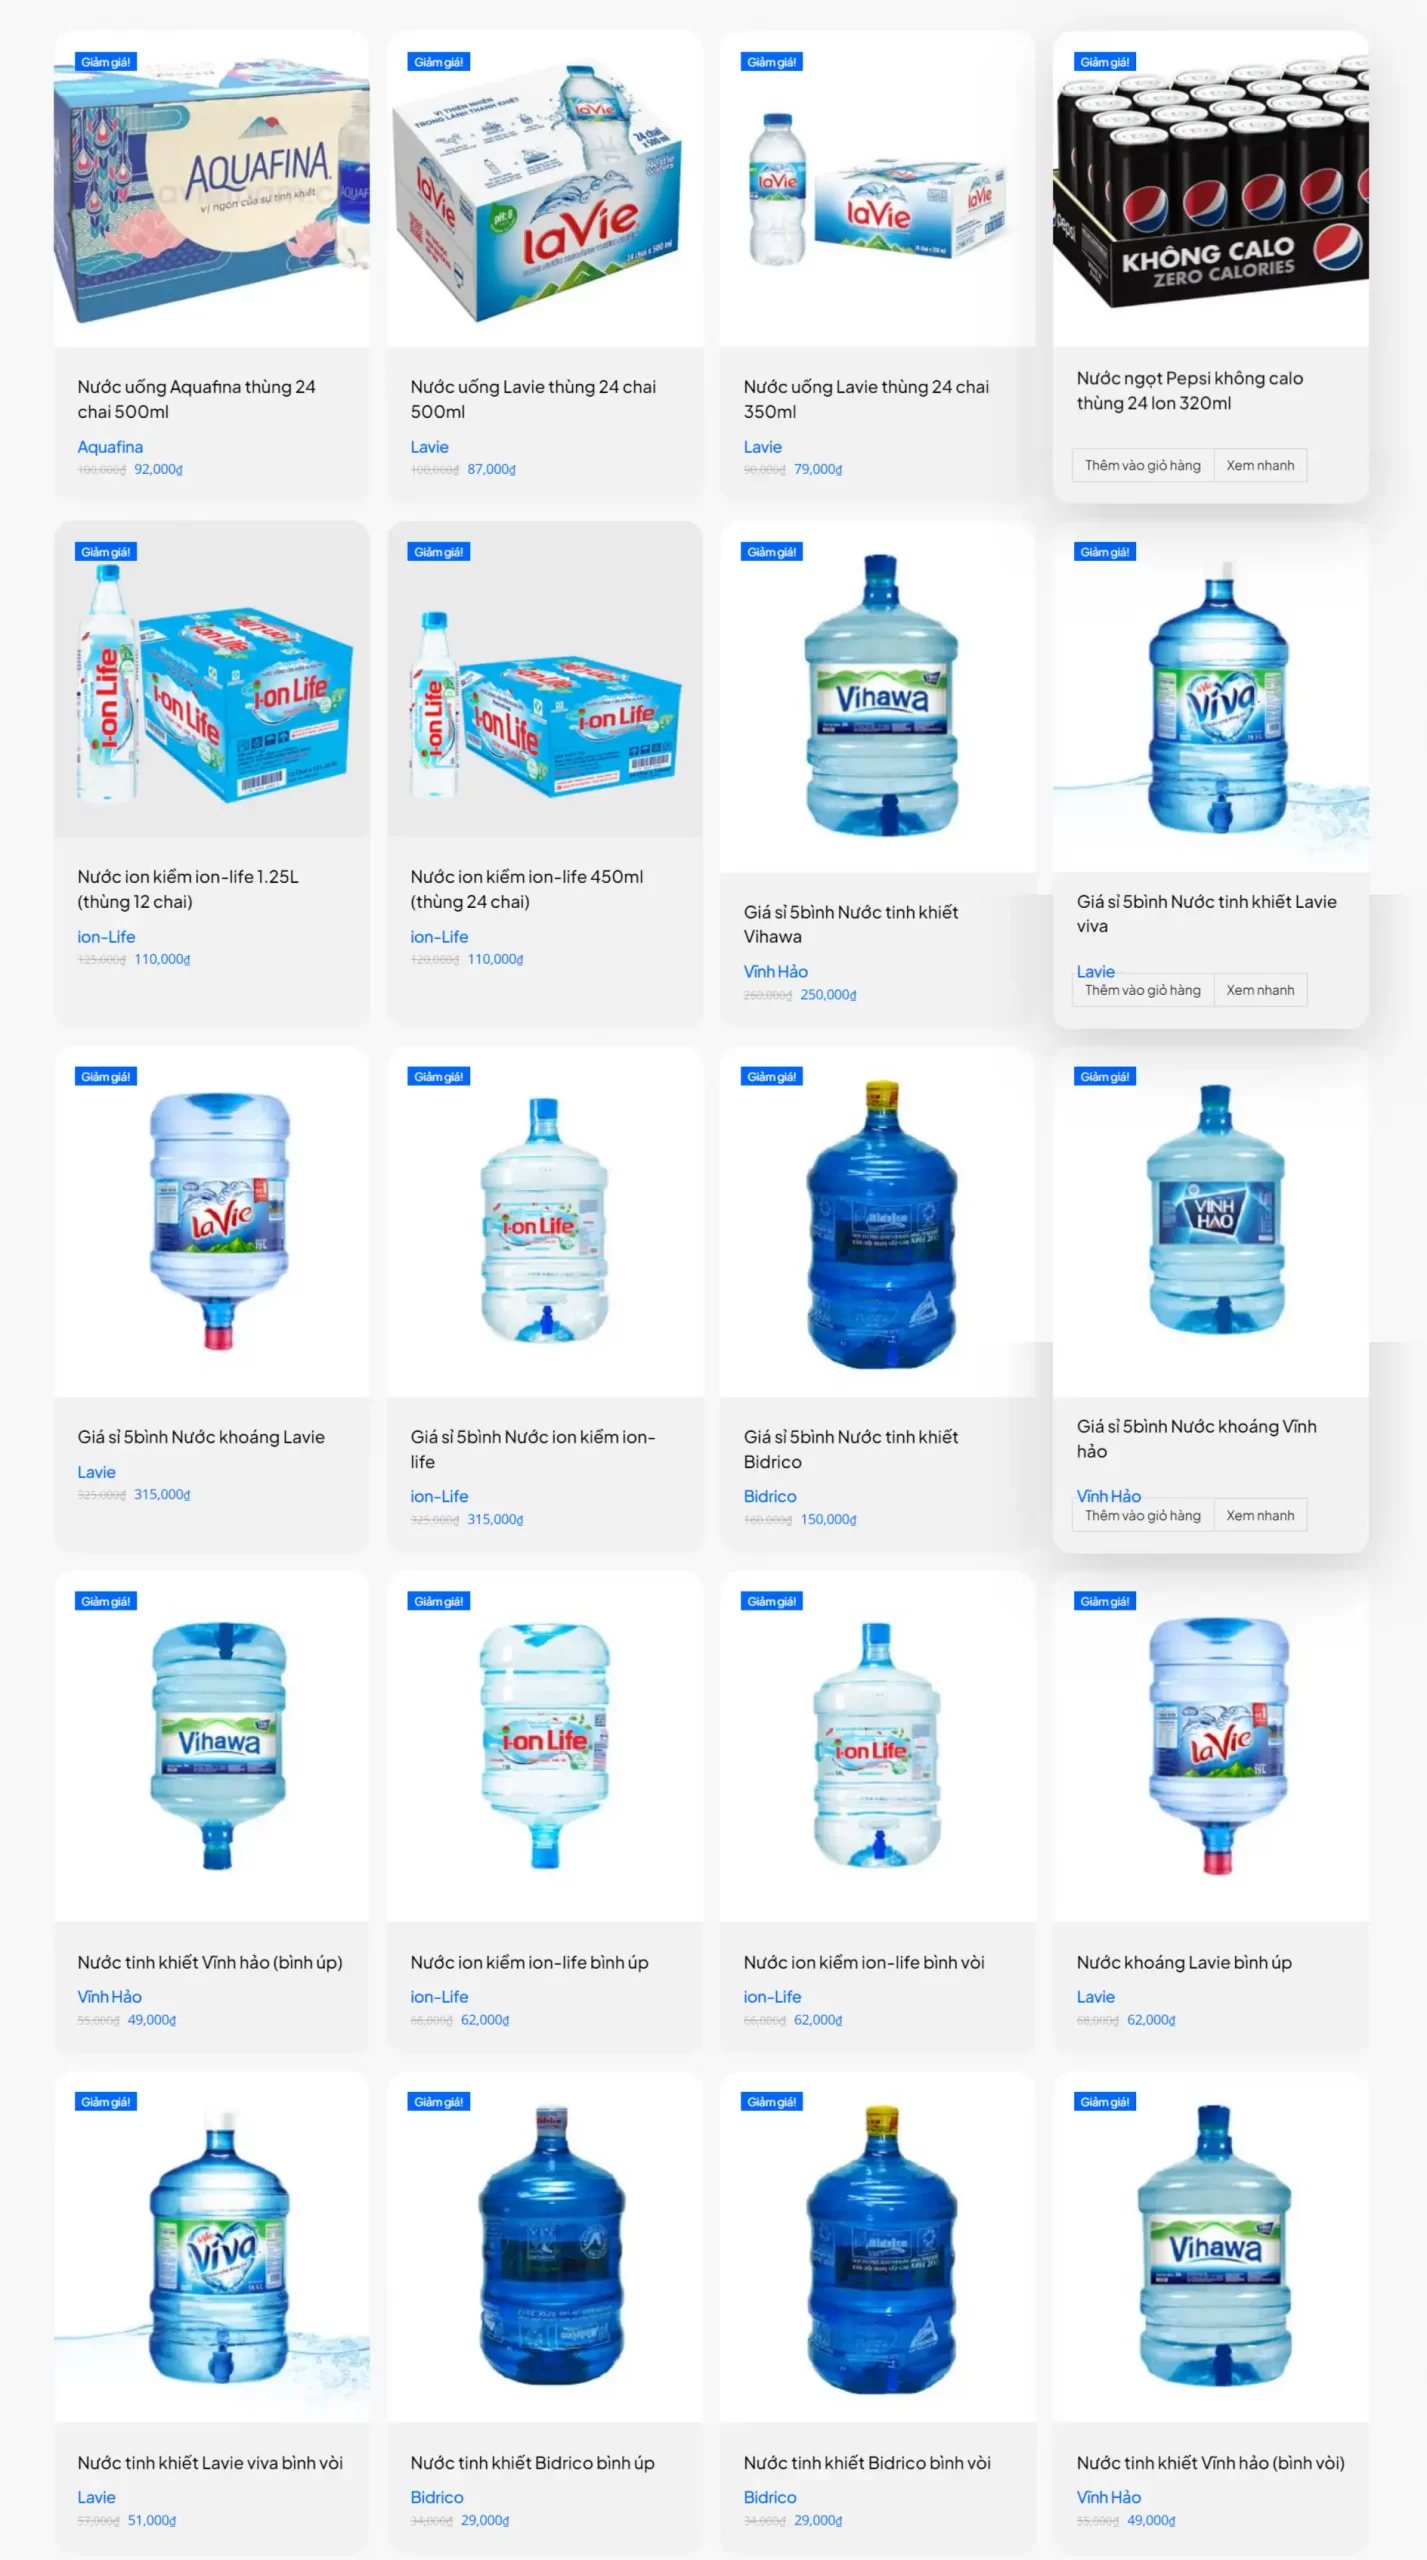Click Vĩnh Hảo brand under bình vòi product
Image resolution: width=1427 pixels, height=2560 pixels.
(1109, 2497)
